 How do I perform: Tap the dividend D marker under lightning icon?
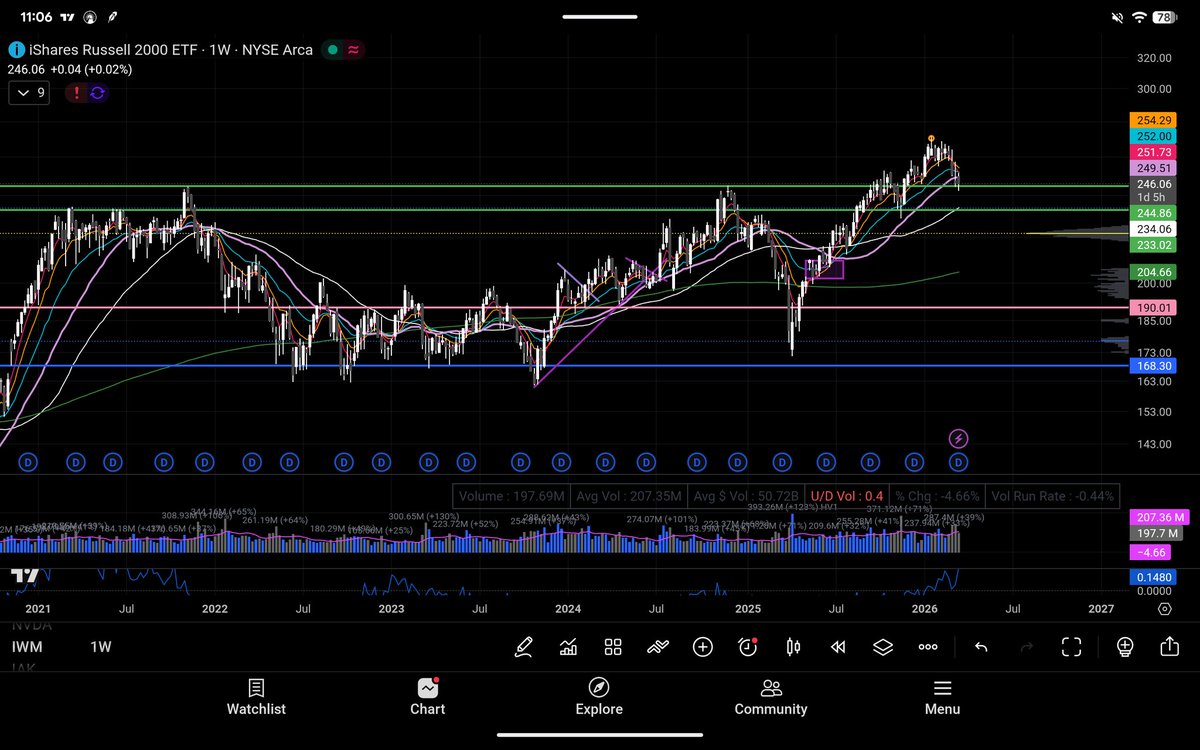(958, 462)
